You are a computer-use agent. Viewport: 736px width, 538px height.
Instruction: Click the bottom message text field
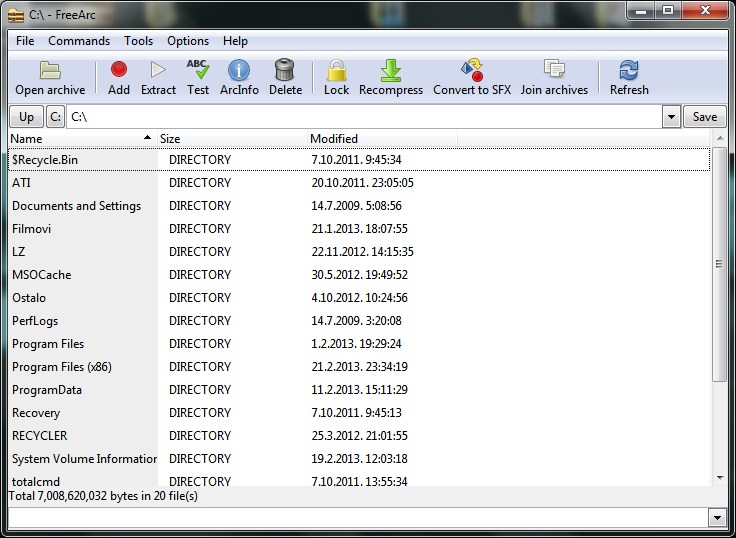tap(358, 518)
